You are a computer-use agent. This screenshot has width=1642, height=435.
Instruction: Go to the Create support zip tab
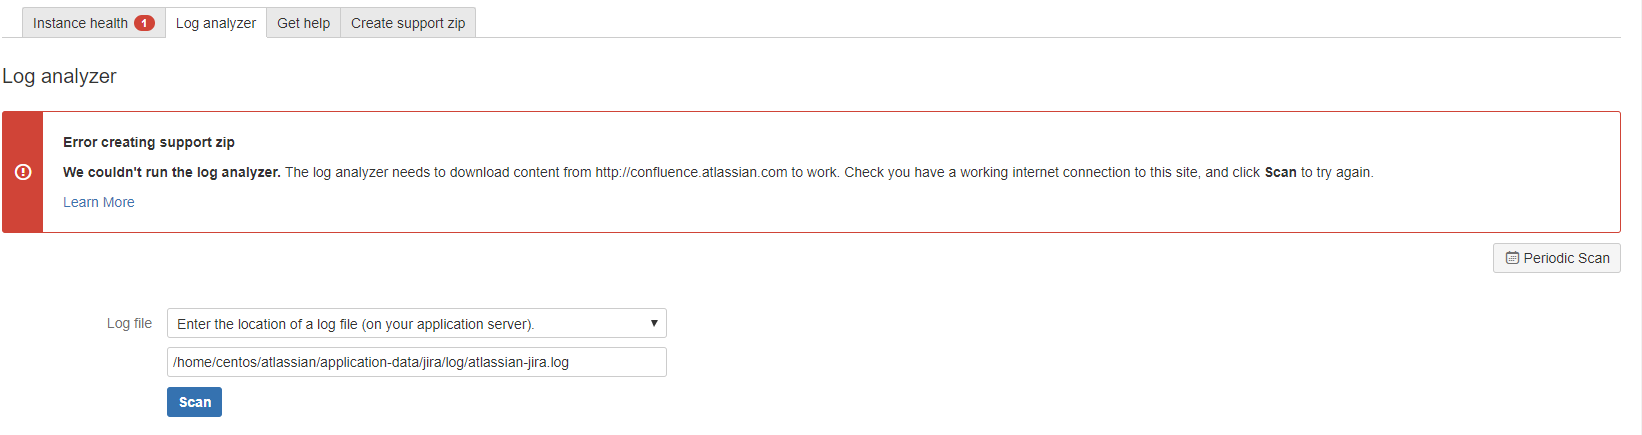[408, 23]
